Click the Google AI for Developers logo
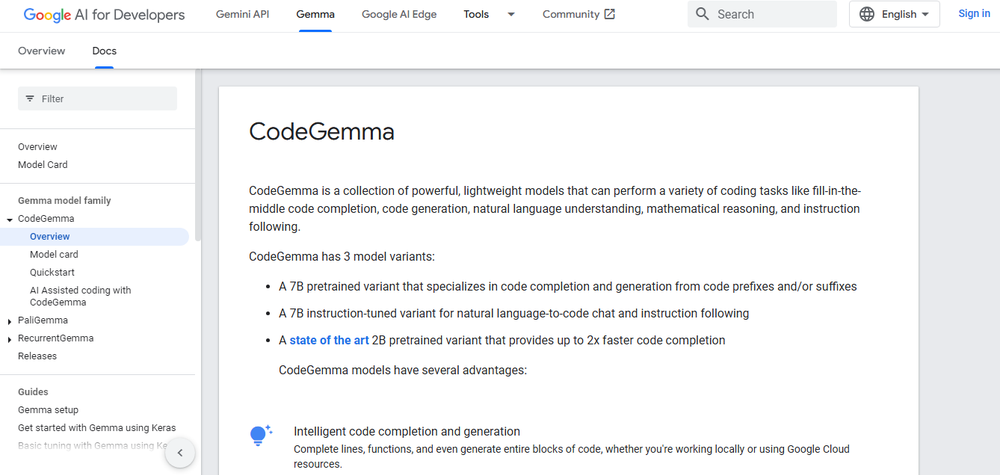This screenshot has width=1000, height=475. [x=104, y=15]
